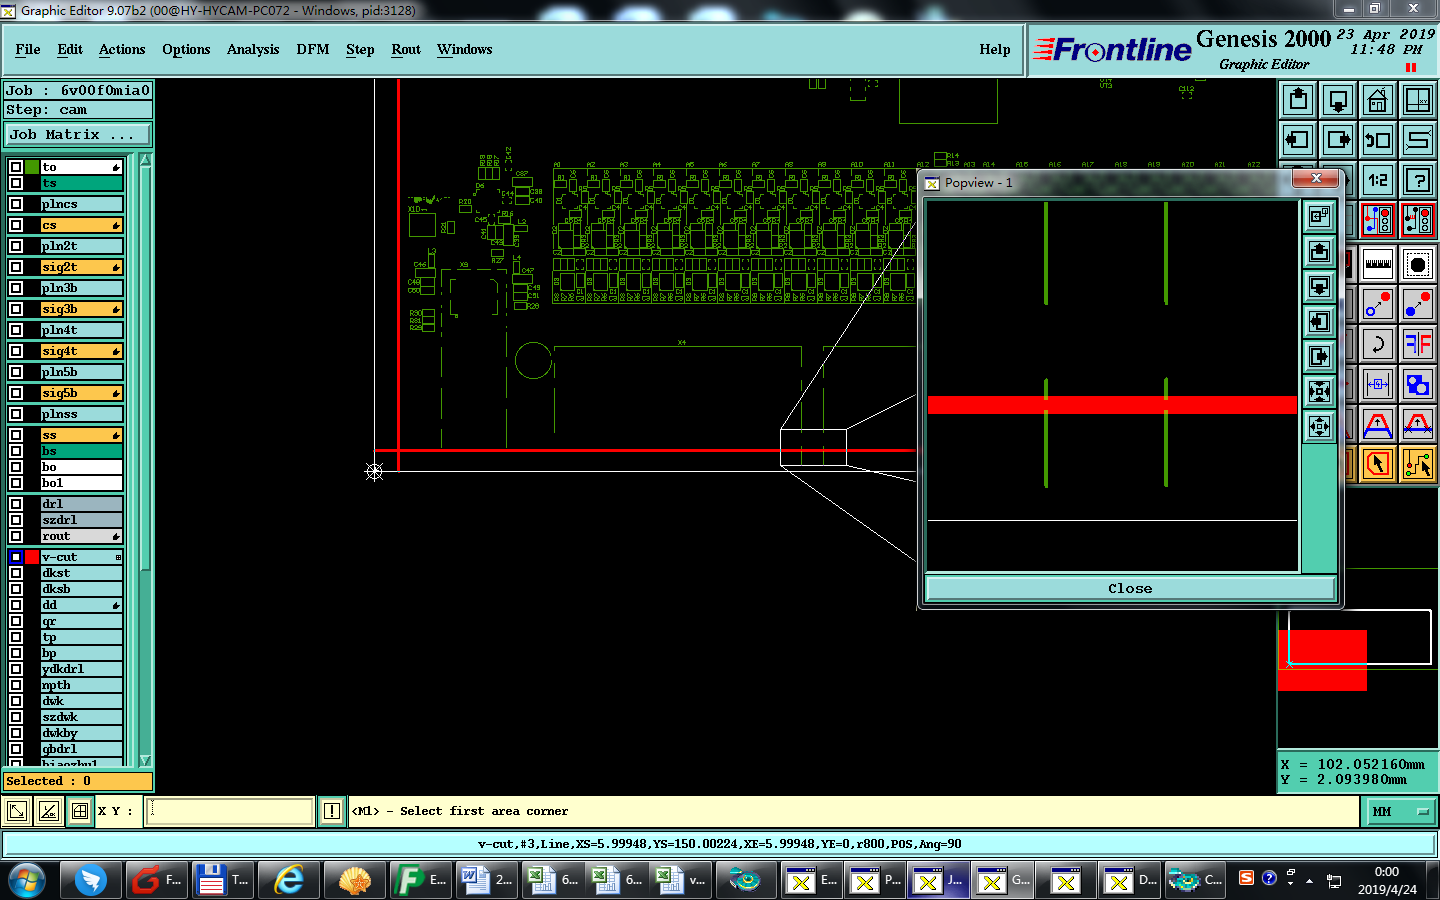Viewport: 1440px width, 900px height.
Task: Open the Help menu
Action: 995,49
